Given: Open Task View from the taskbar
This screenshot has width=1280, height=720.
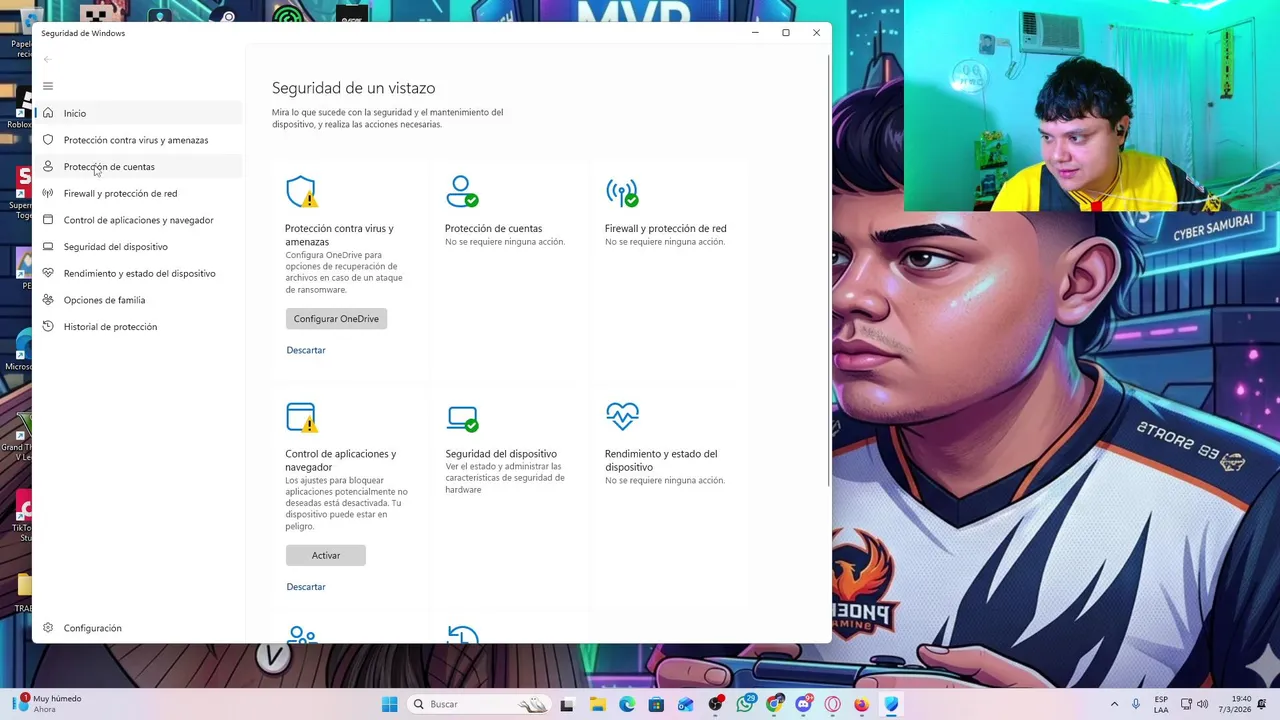Looking at the screenshot, I should tap(567, 704).
